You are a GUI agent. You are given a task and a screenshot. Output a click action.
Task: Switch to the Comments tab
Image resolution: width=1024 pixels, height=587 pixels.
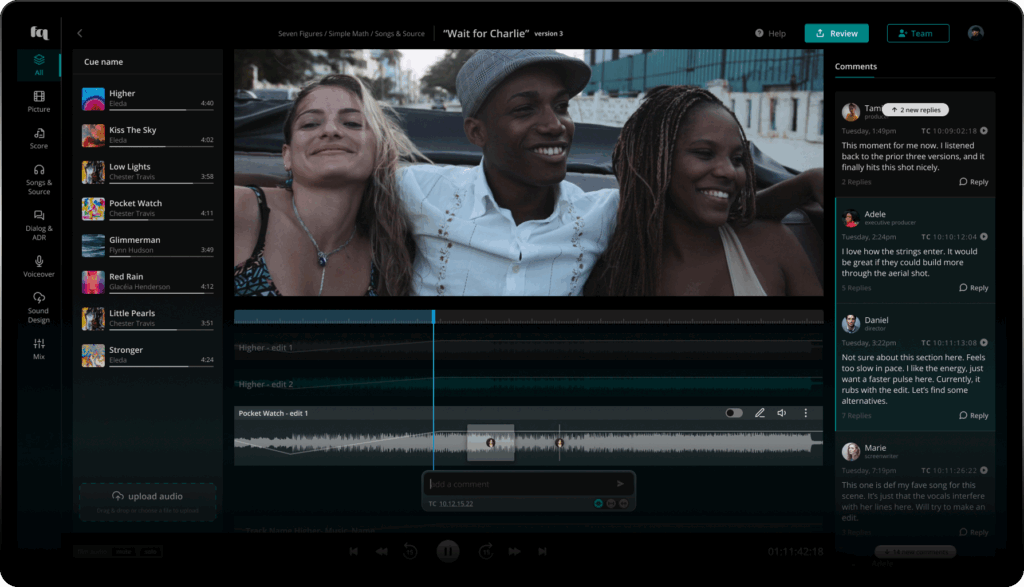pyautogui.click(x=856, y=67)
